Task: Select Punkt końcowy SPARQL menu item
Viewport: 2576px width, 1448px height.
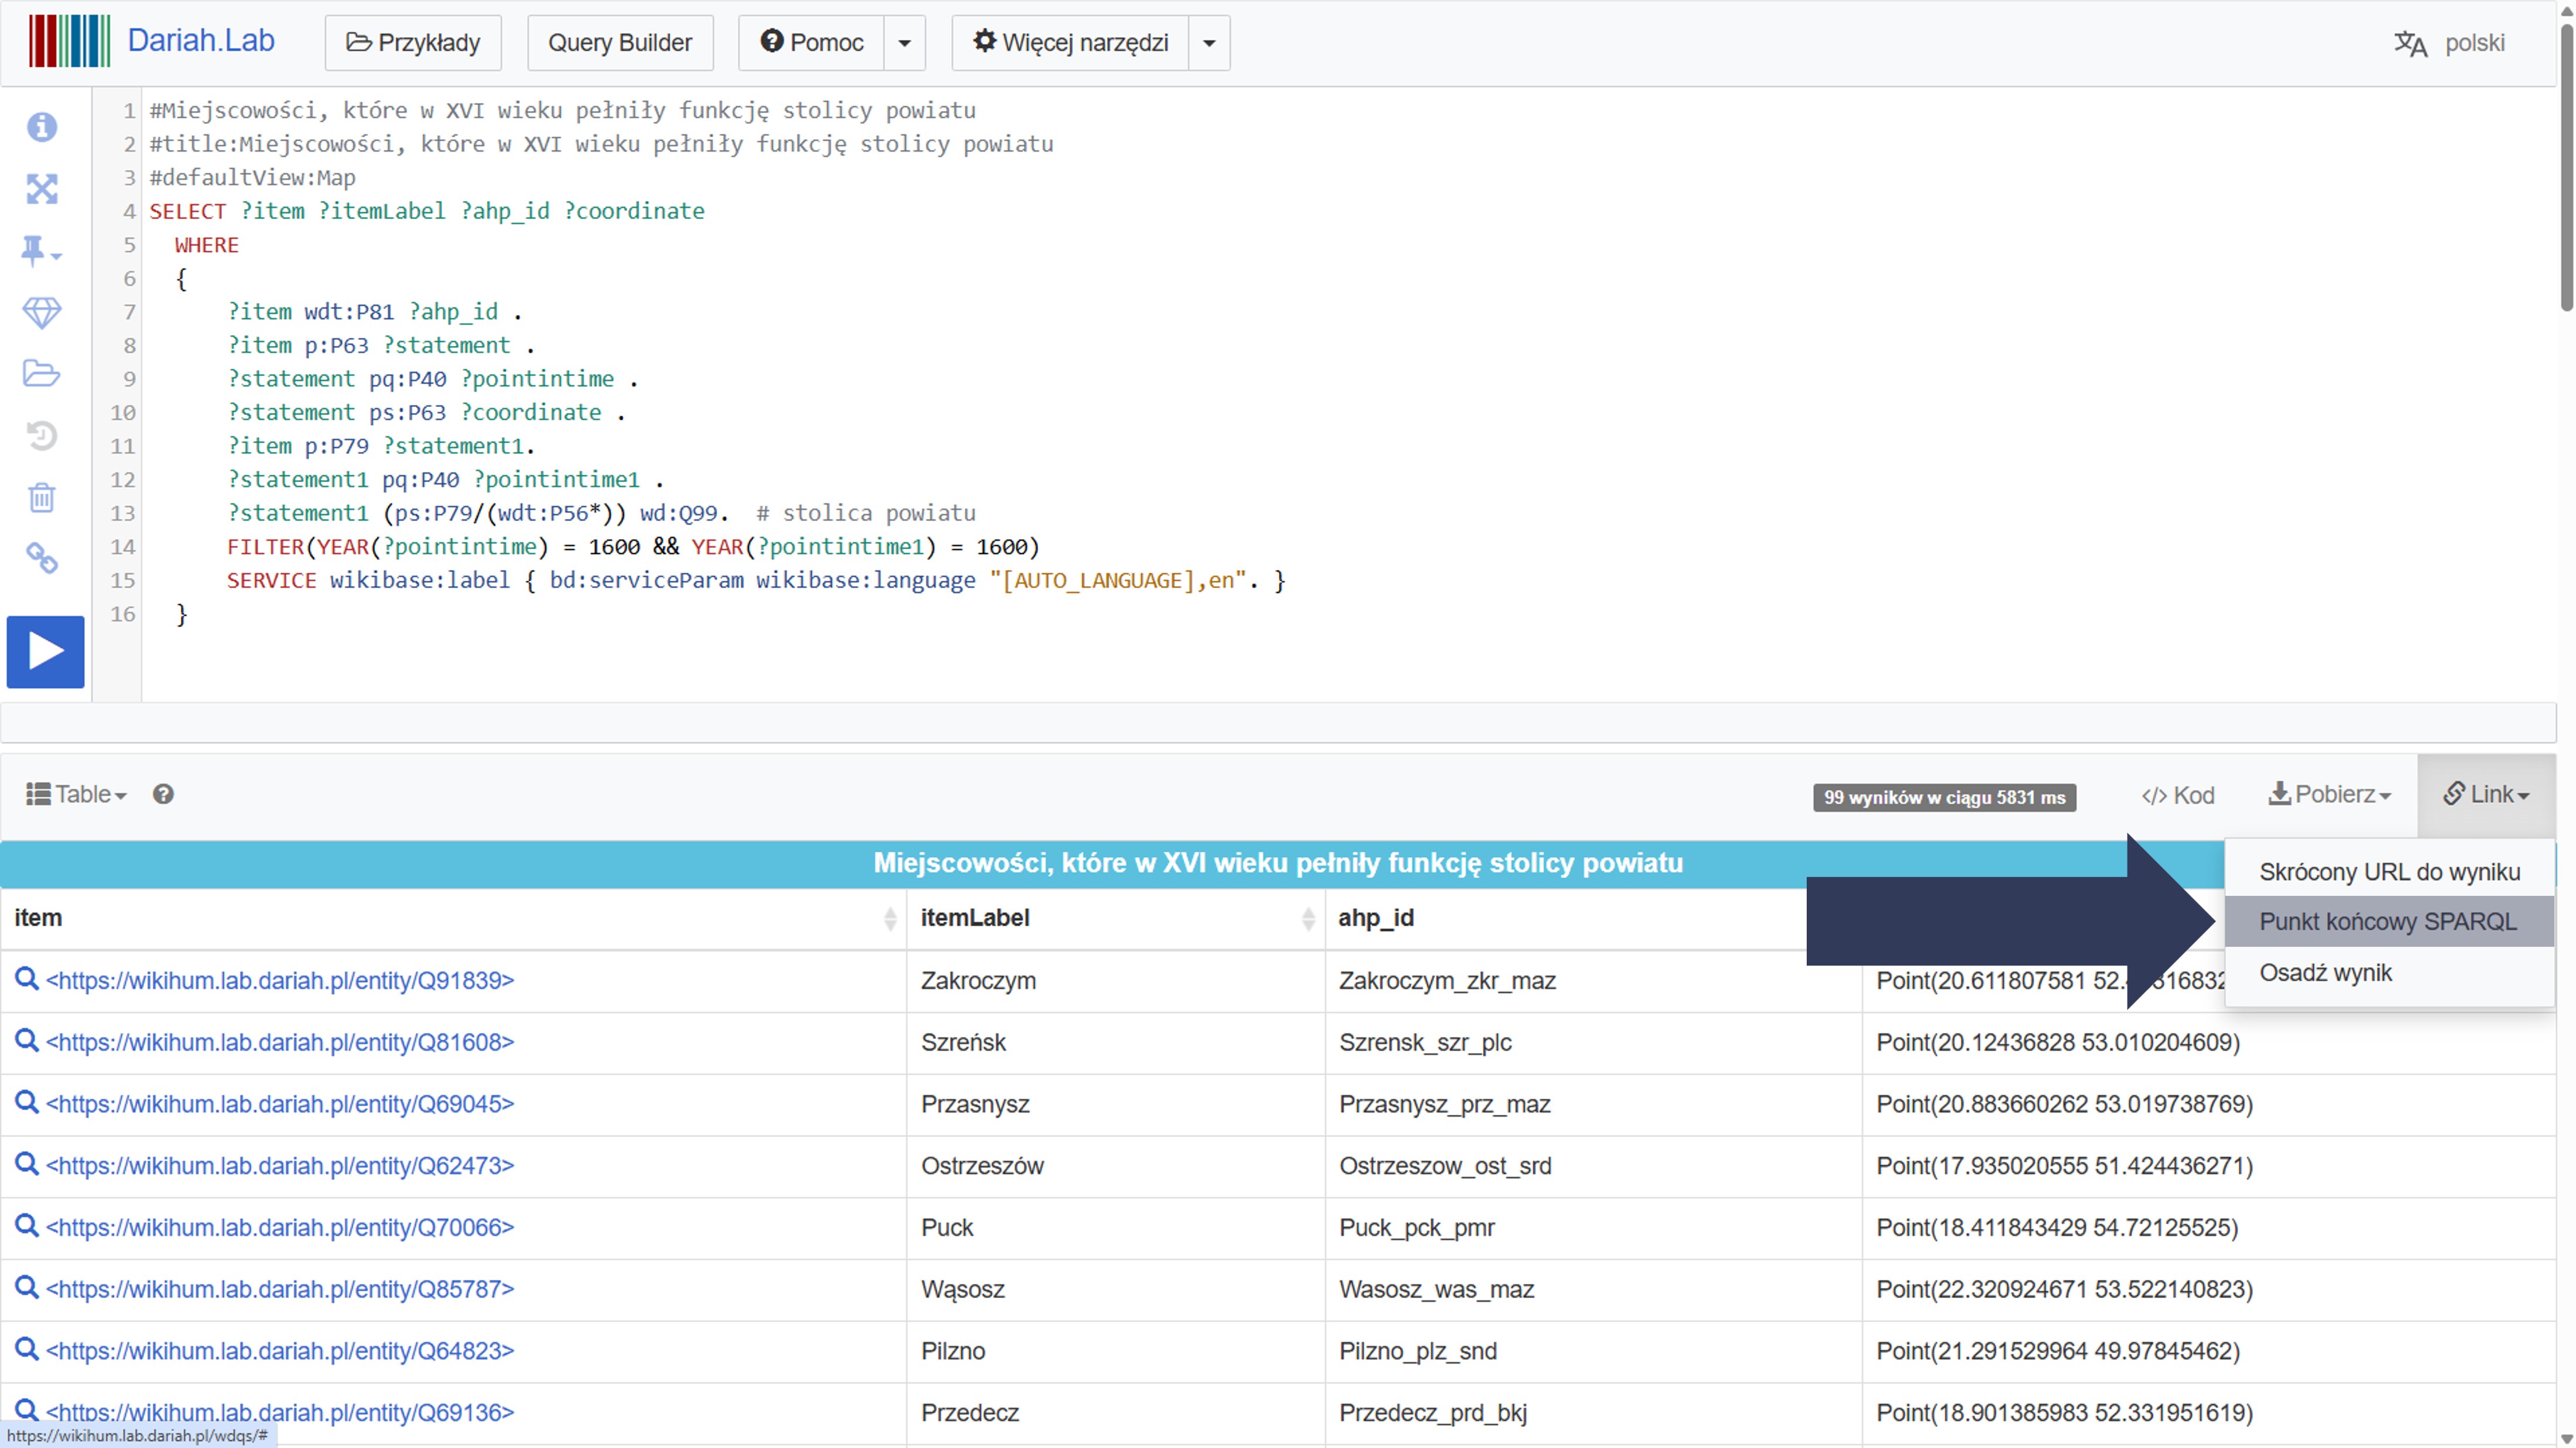Action: tap(2387, 921)
